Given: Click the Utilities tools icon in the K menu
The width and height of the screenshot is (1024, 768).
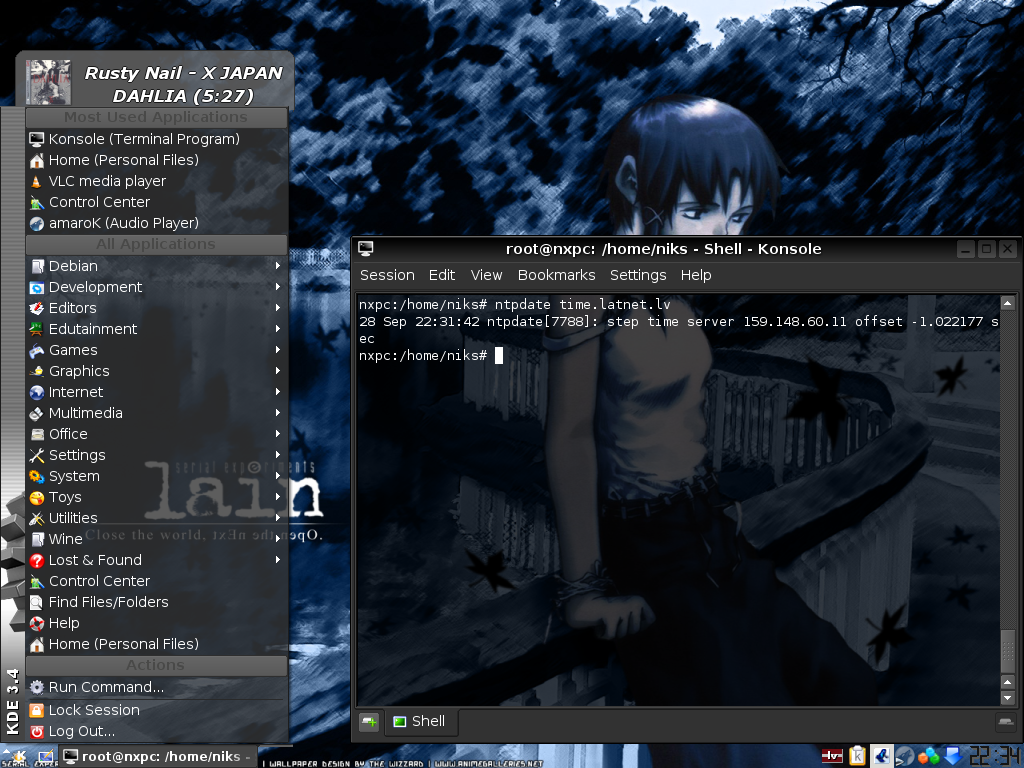Looking at the screenshot, I should [x=37, y=519].
